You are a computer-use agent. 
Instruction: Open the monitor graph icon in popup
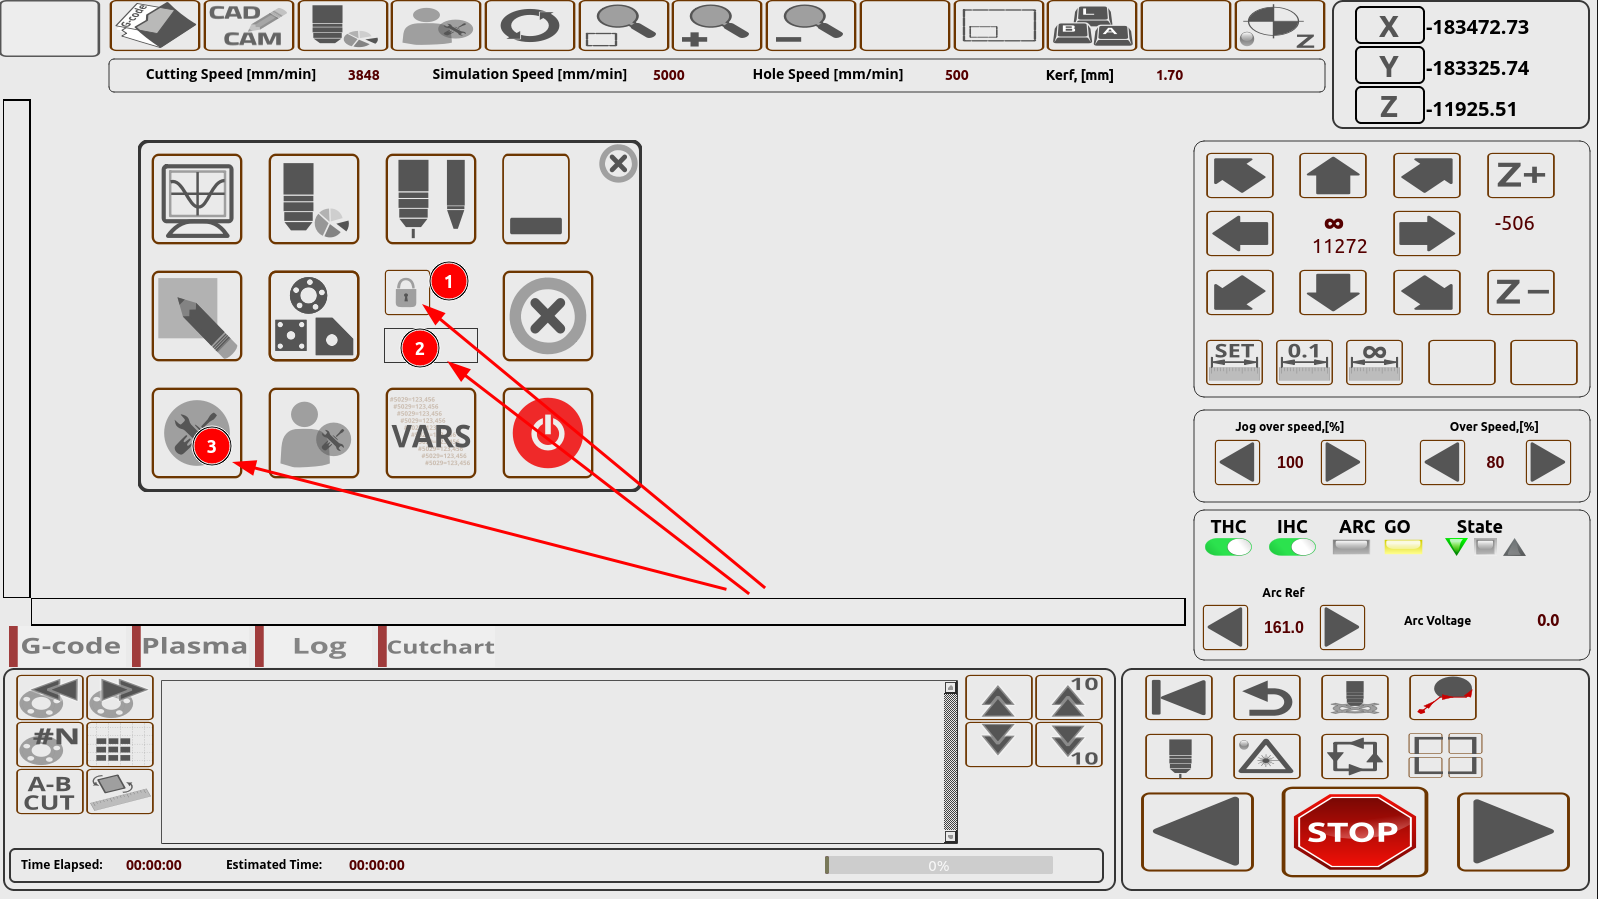click(197, 199)
